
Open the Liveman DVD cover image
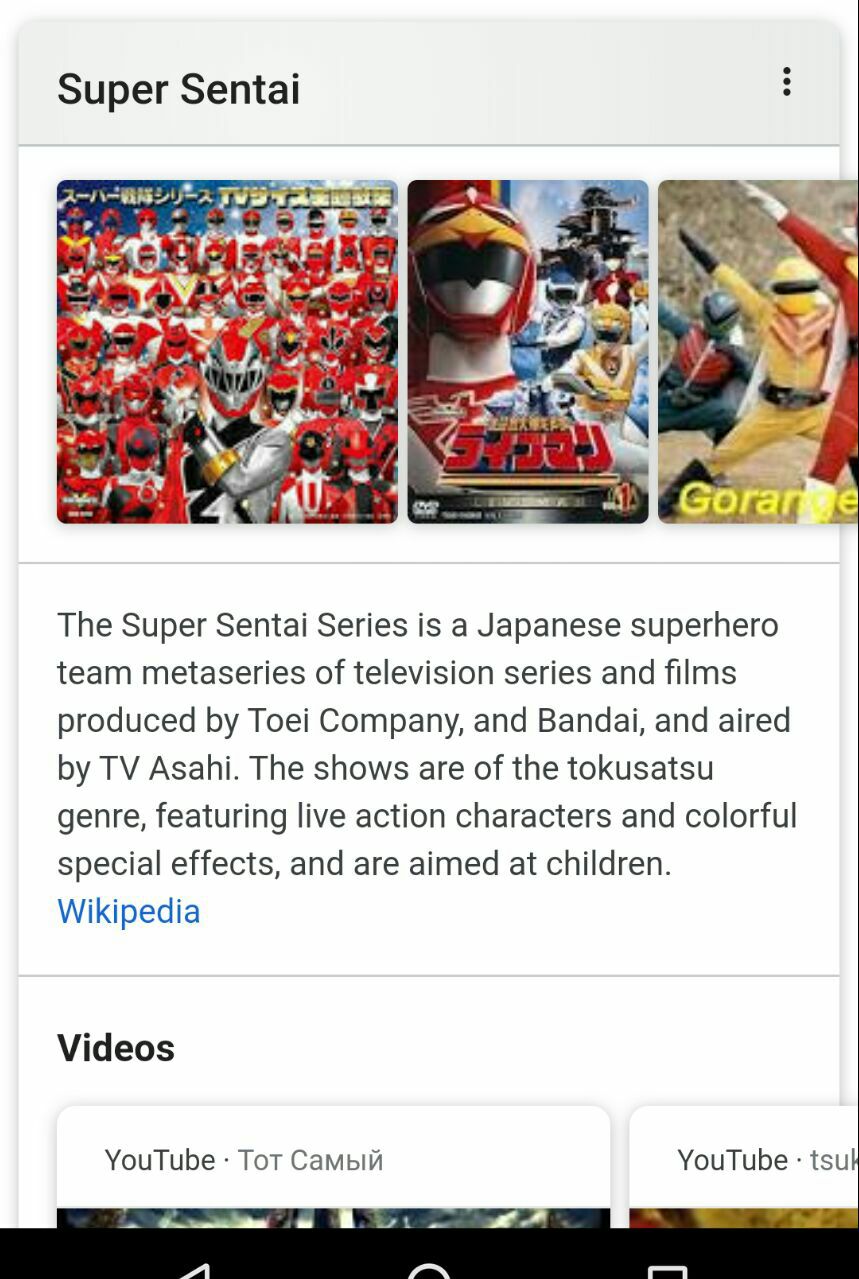tap(528, 351)
